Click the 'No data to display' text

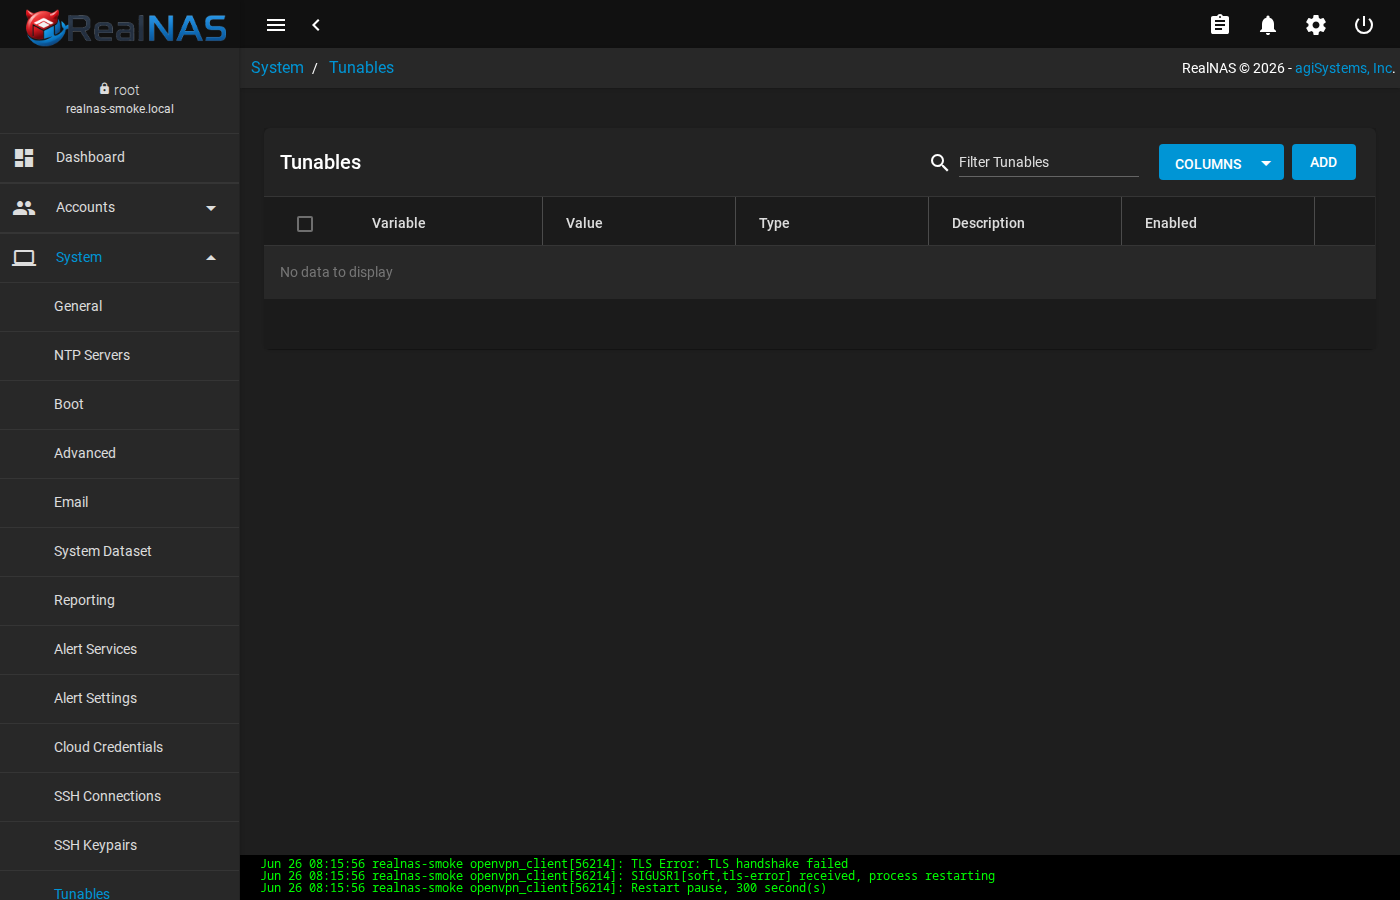[336, 272]
